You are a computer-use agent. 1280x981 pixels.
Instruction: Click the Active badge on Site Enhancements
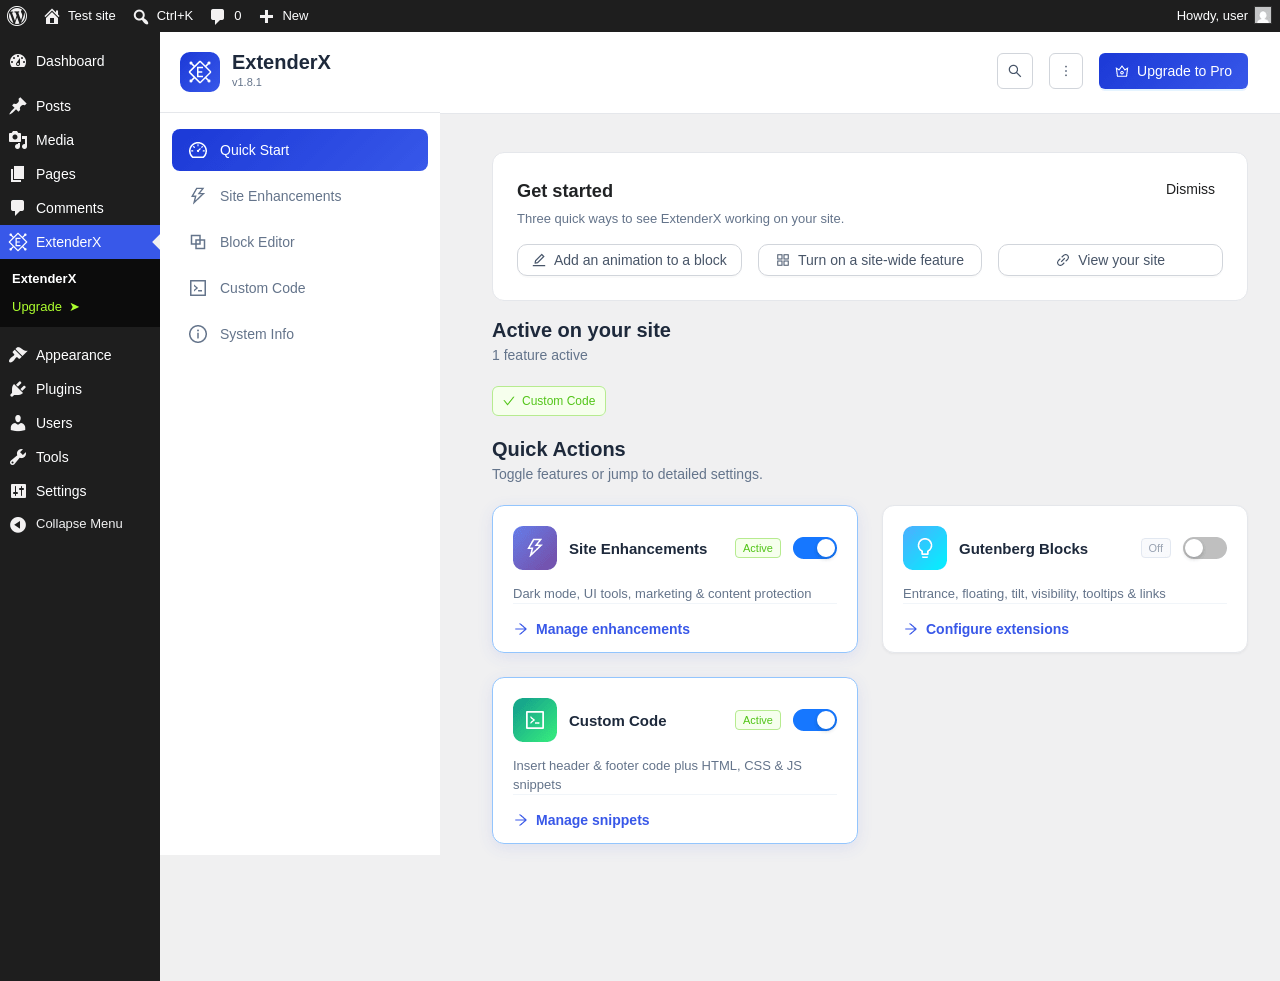point(758,548)
